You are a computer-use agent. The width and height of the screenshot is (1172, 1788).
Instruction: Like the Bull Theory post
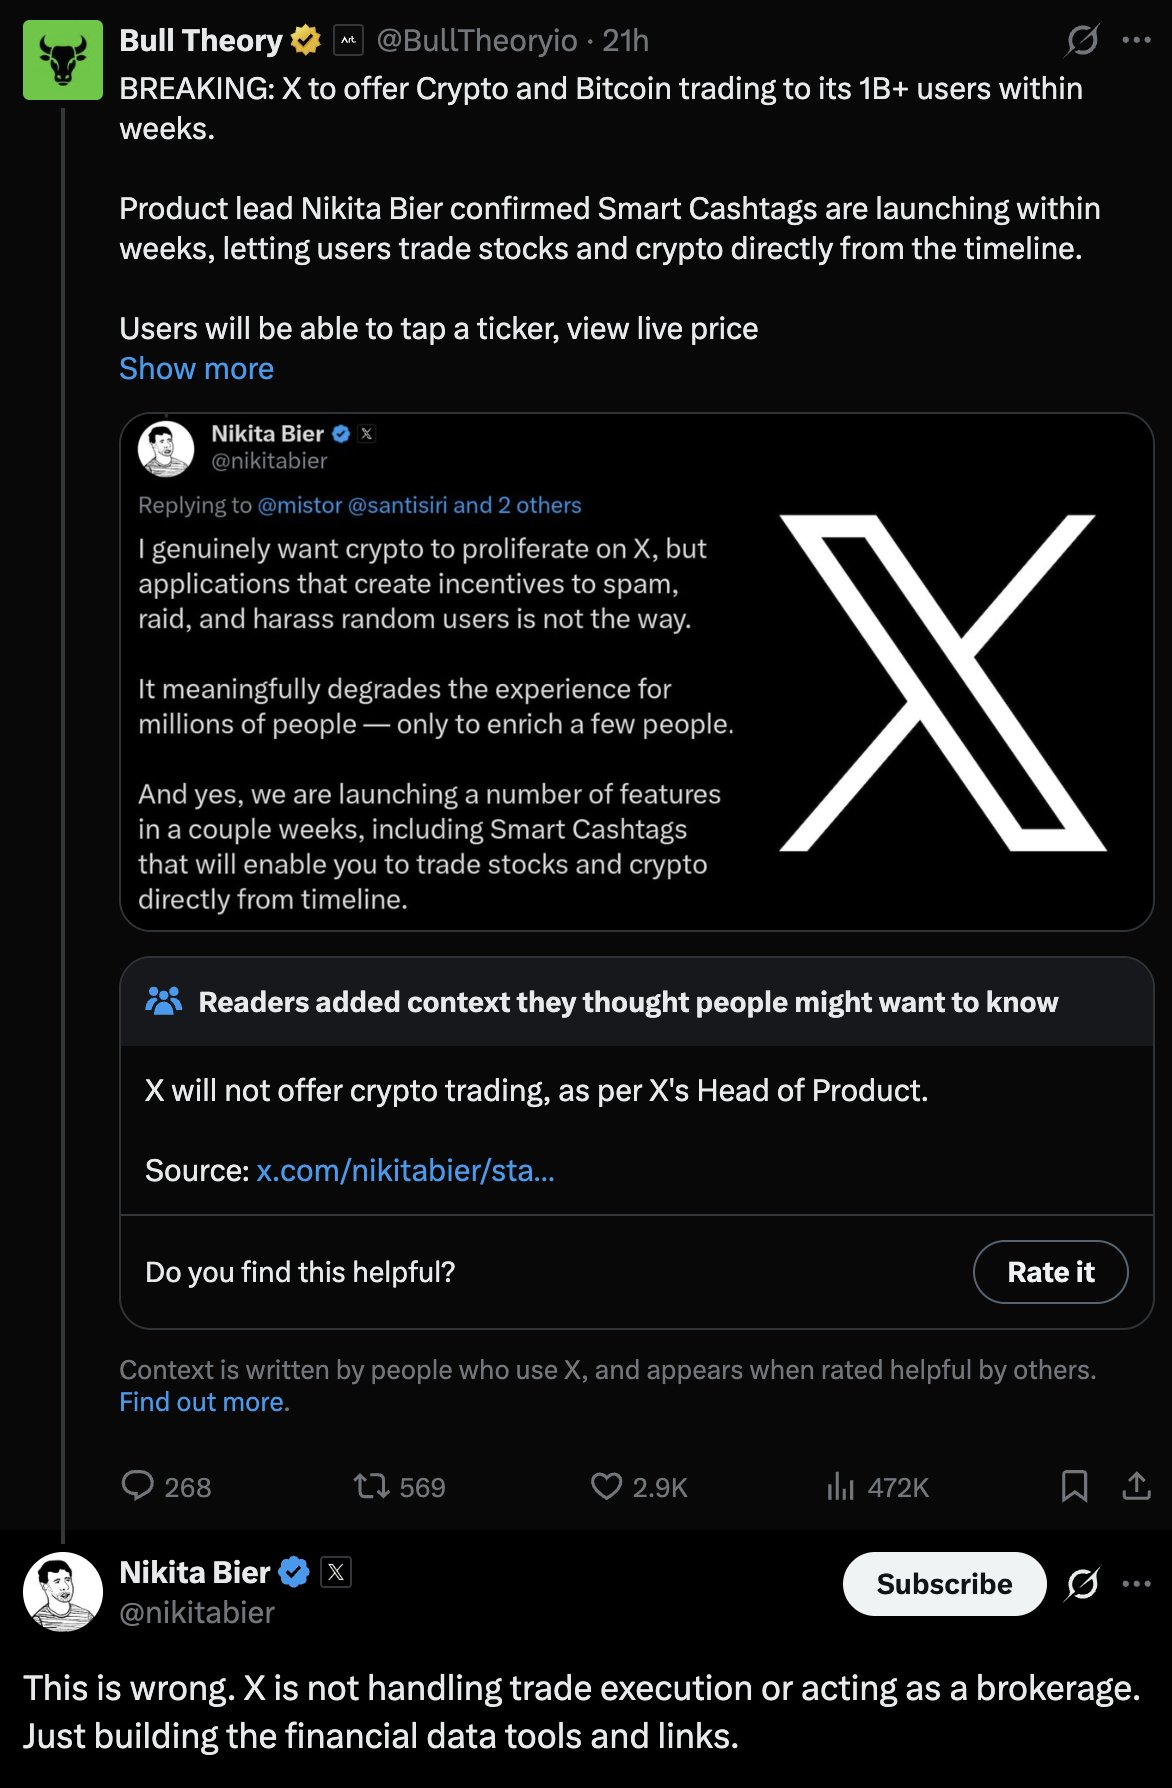(606, 1486)
